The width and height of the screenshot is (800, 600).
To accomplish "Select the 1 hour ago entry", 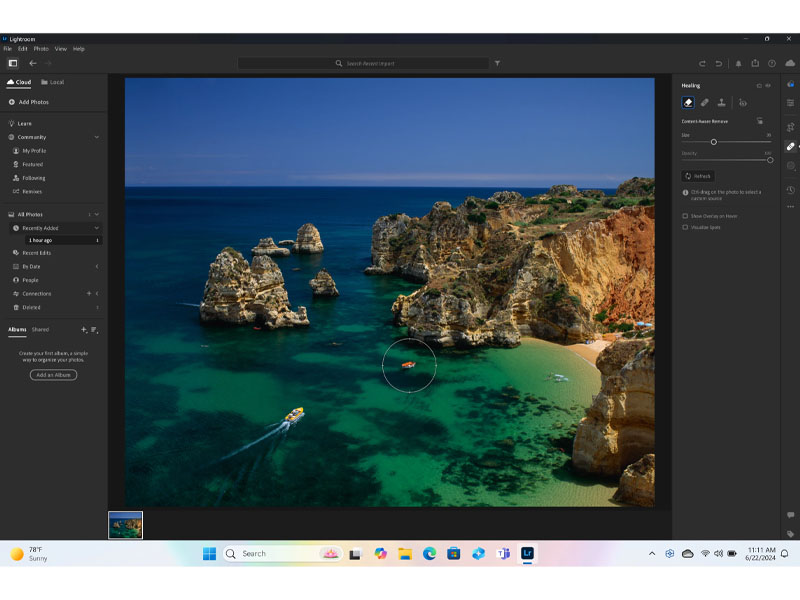I will (x=63, y=240).
